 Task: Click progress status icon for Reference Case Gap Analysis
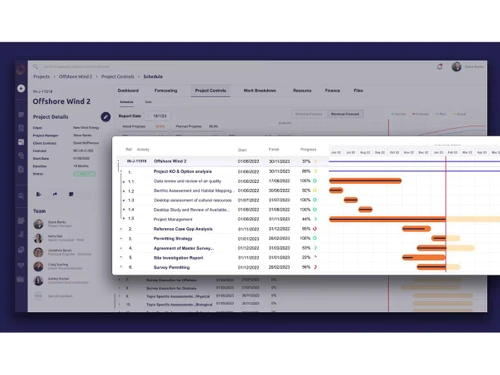pyautogui.click(x=315, y=229)
